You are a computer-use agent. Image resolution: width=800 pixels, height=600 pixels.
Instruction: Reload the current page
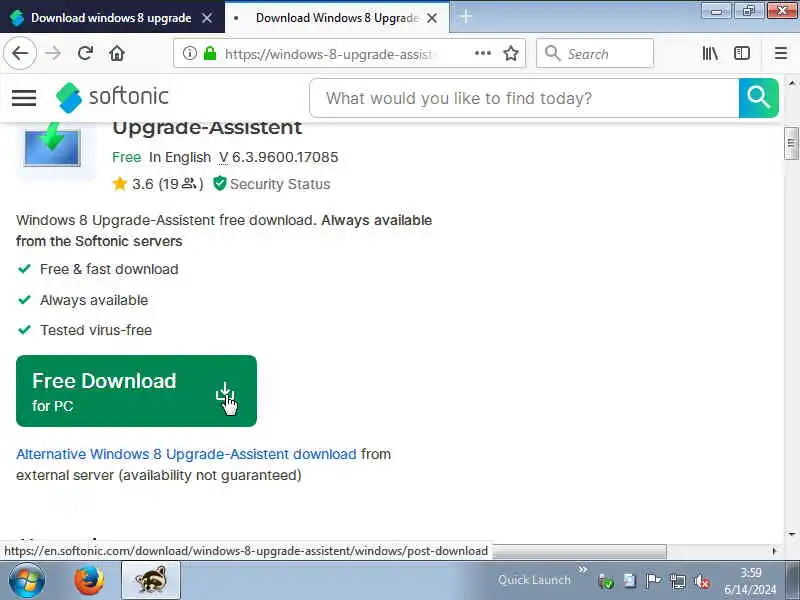tap(85, 53)
